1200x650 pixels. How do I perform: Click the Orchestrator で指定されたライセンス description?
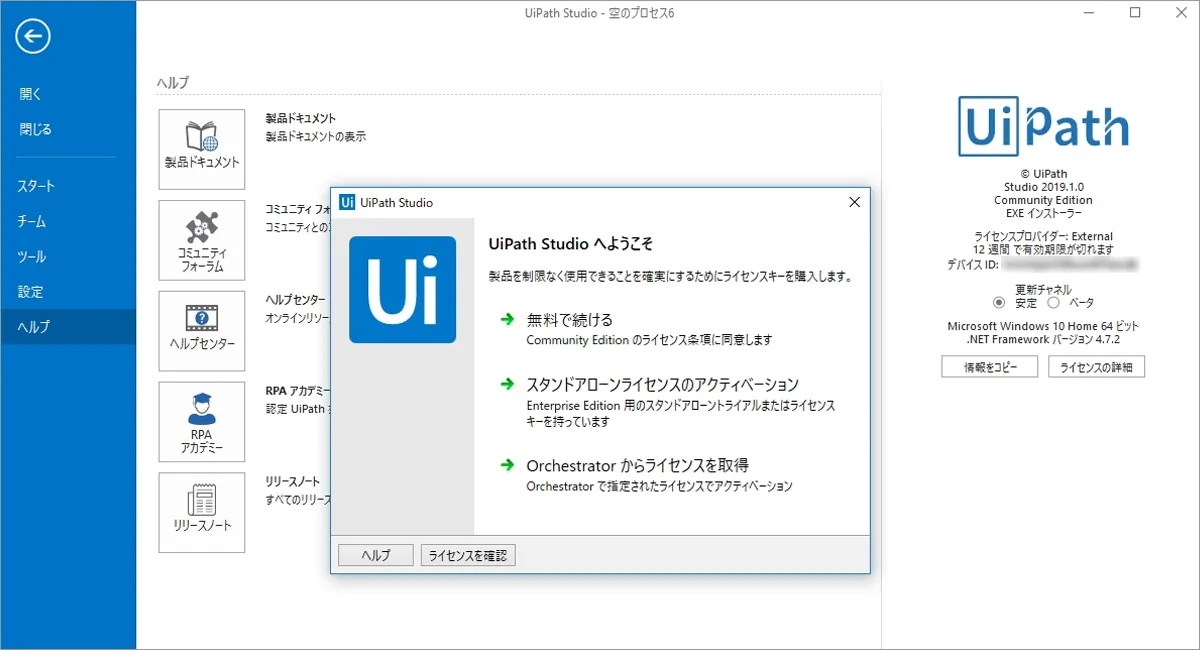(660, 486)
